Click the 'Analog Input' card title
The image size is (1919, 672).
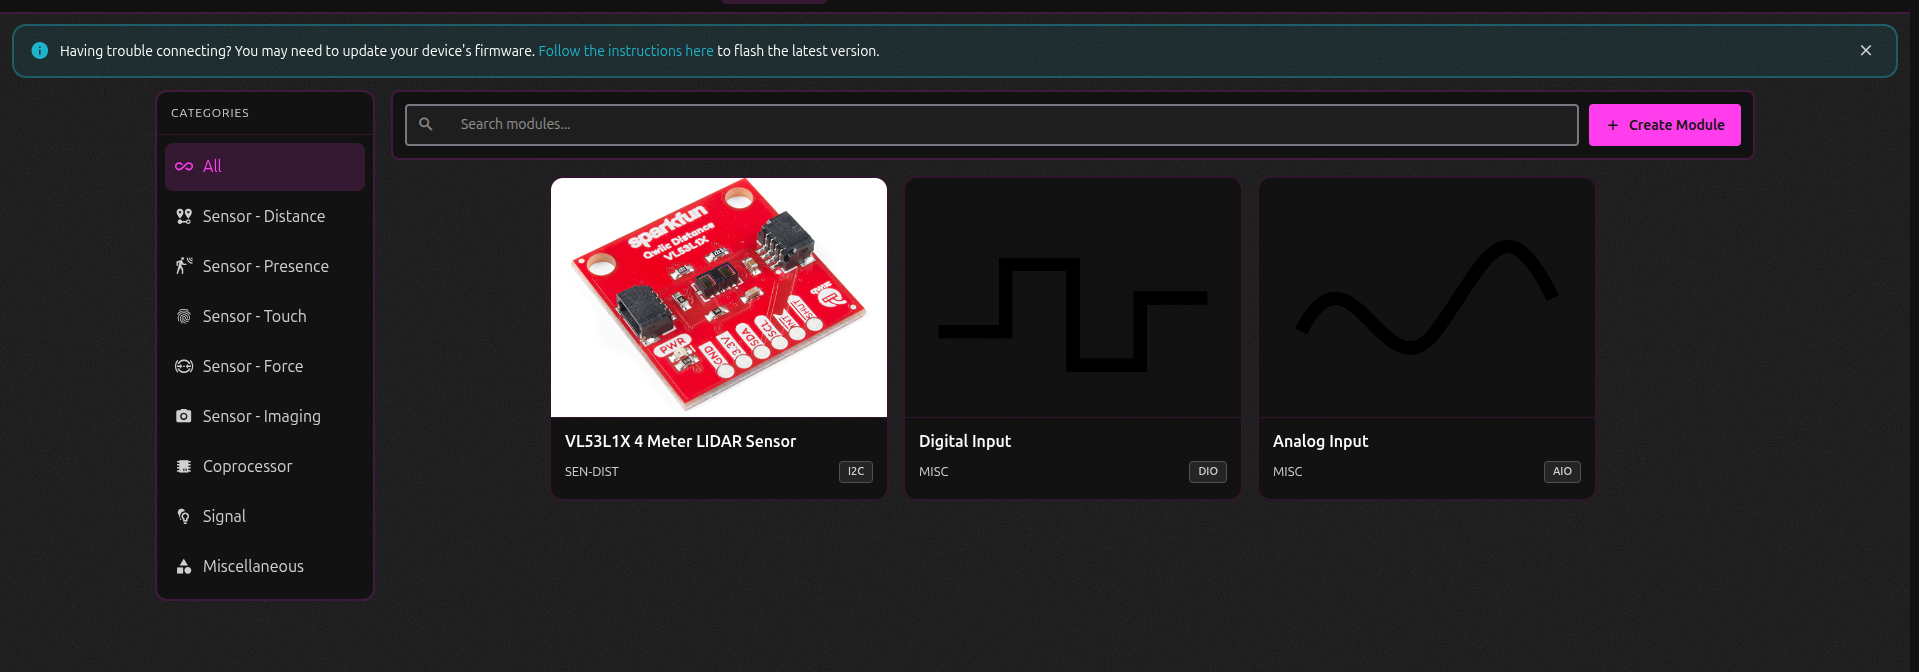point(1320,441)
